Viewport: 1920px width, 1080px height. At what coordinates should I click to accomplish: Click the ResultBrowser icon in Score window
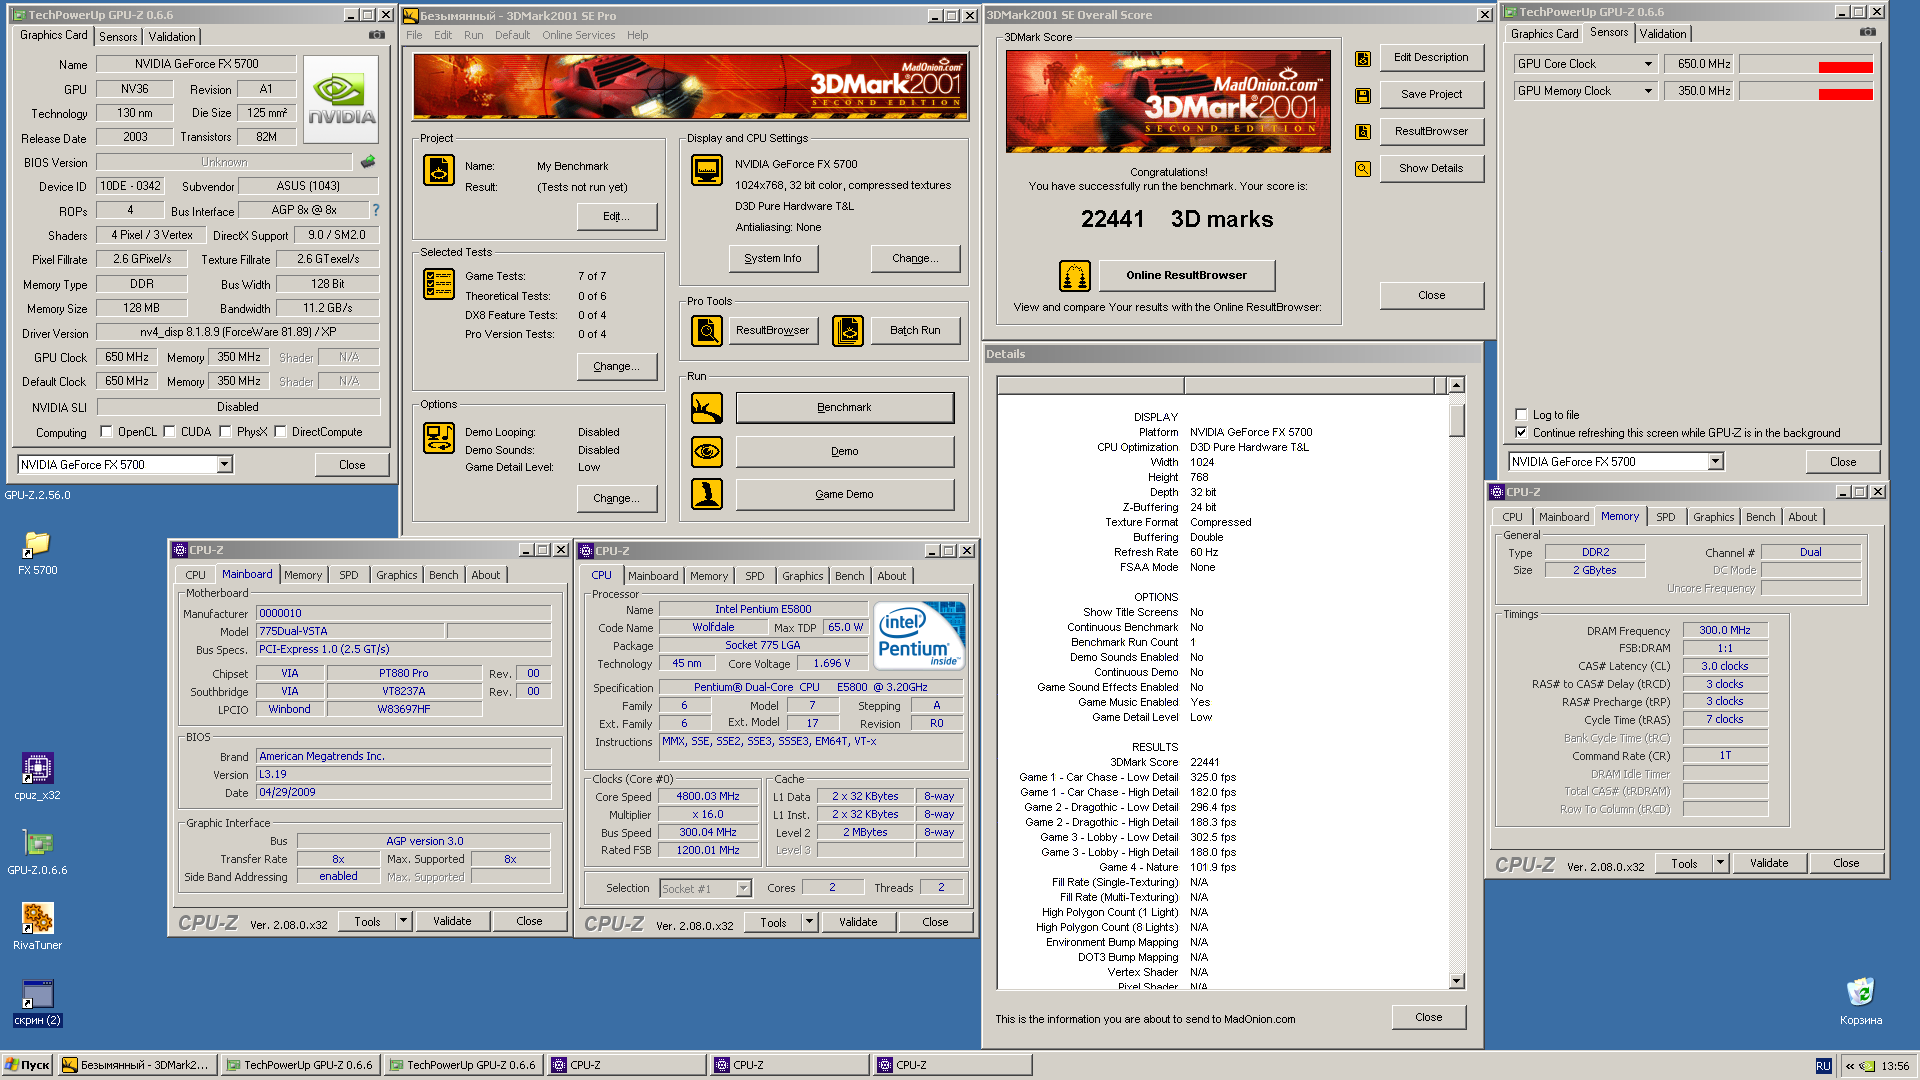click(1363, 132)
